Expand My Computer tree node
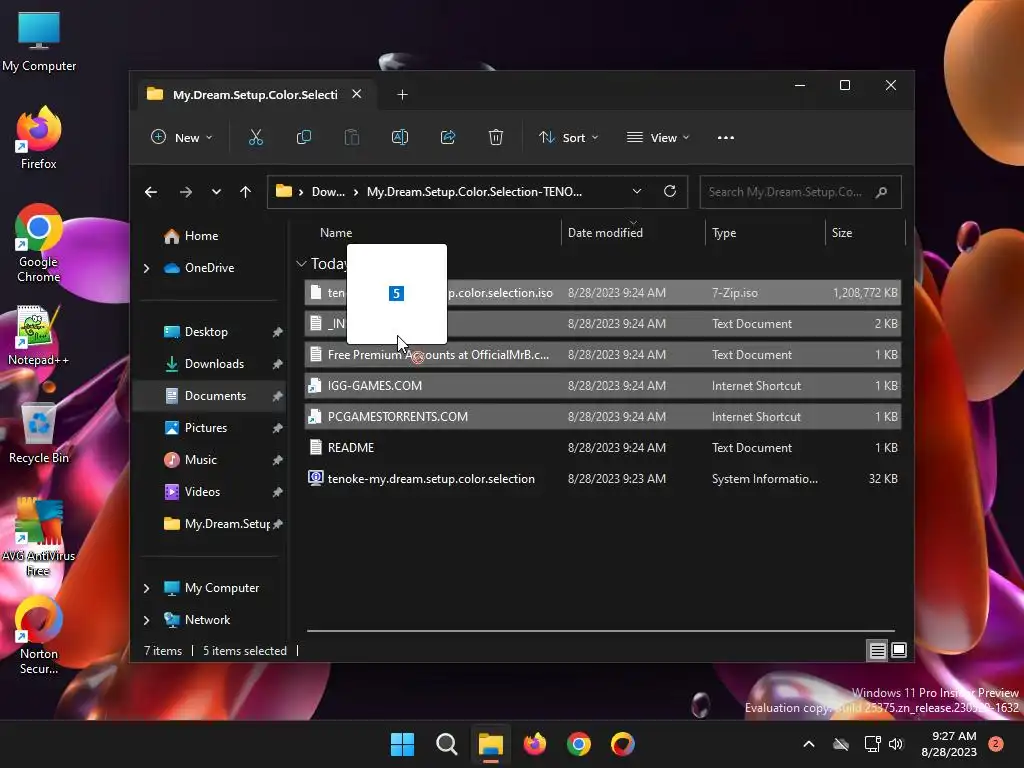Screen dimensions: 1024x768 (146, 588)
